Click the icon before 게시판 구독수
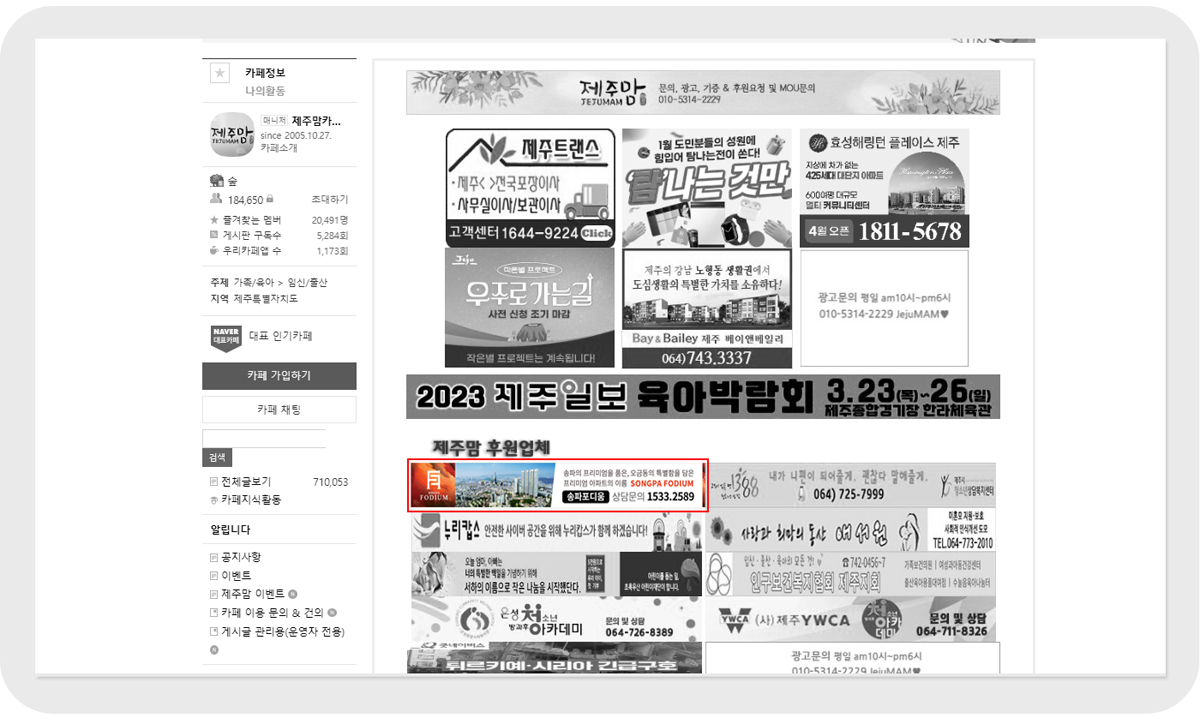The width and height of the screenshot is (1200, 724). 214,235
